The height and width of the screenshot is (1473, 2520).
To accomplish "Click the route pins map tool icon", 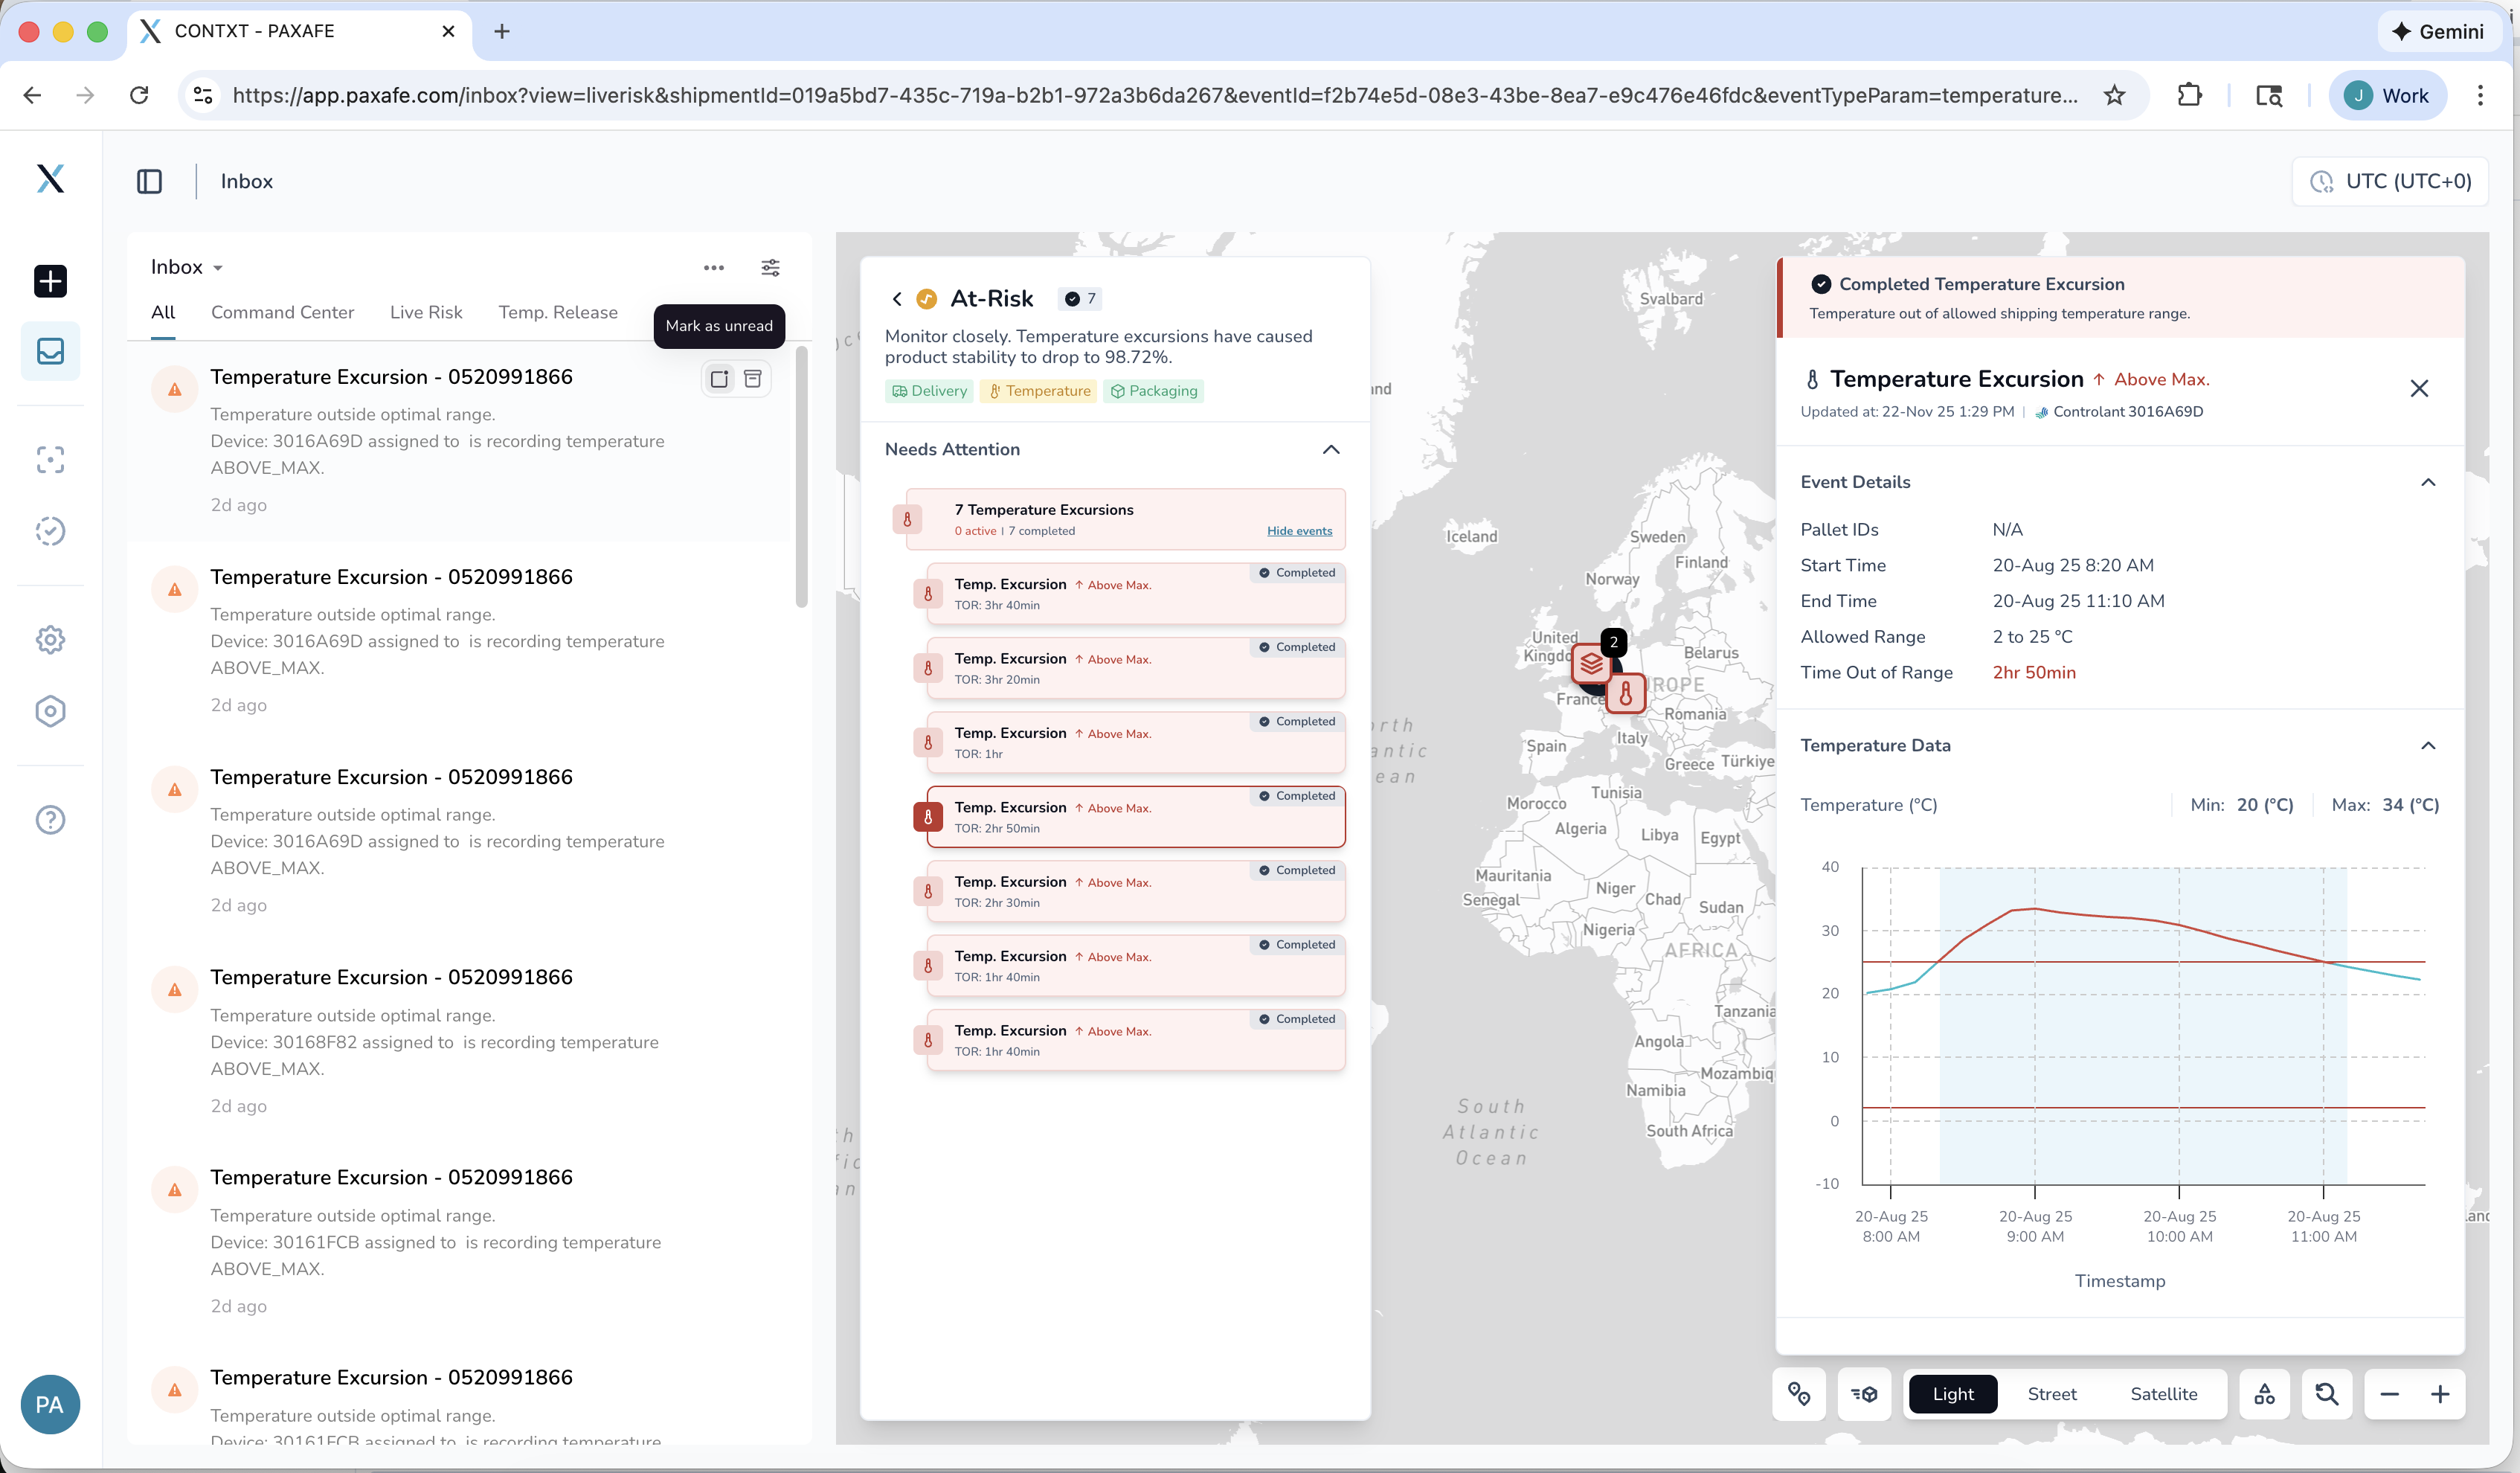I will click(1799, 1394).
